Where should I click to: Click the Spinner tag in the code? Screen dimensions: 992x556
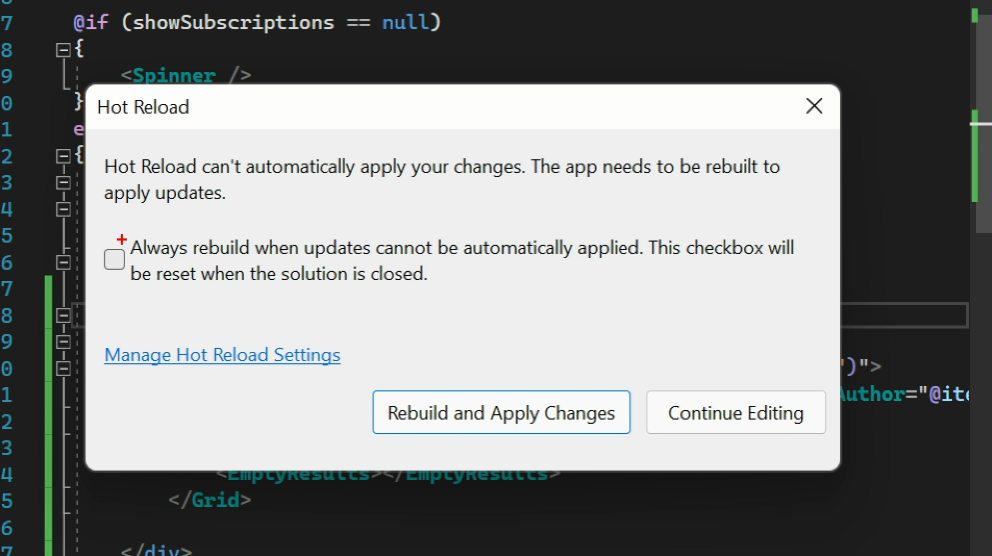tap(175, 76)
